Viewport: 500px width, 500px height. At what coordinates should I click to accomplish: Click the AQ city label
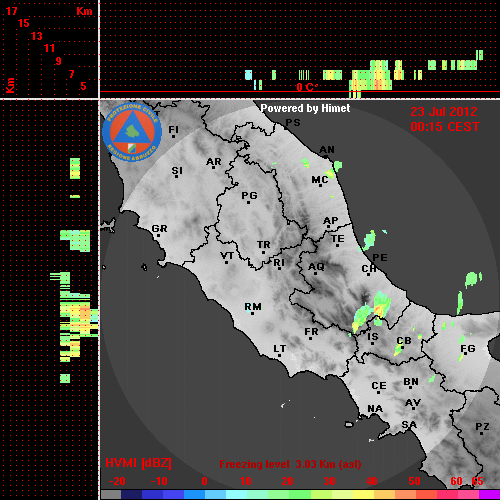tap(316, 267)
